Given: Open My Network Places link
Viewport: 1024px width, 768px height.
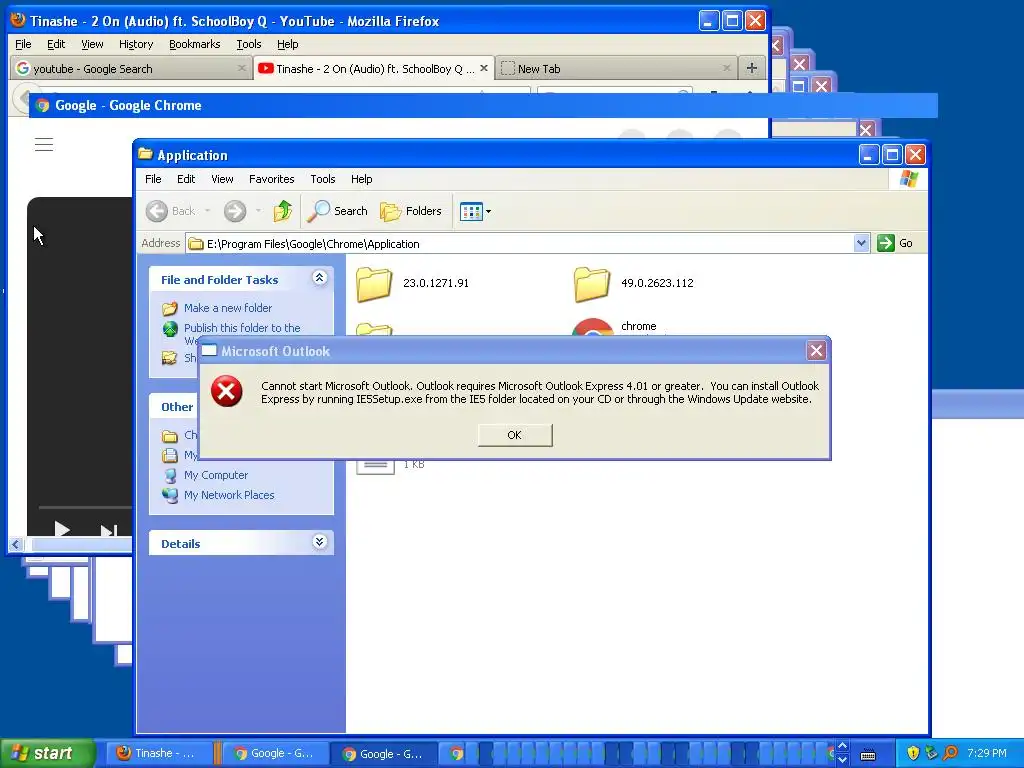Looking at the screenshot, I should pyautogui.click(x=229, y=495).
